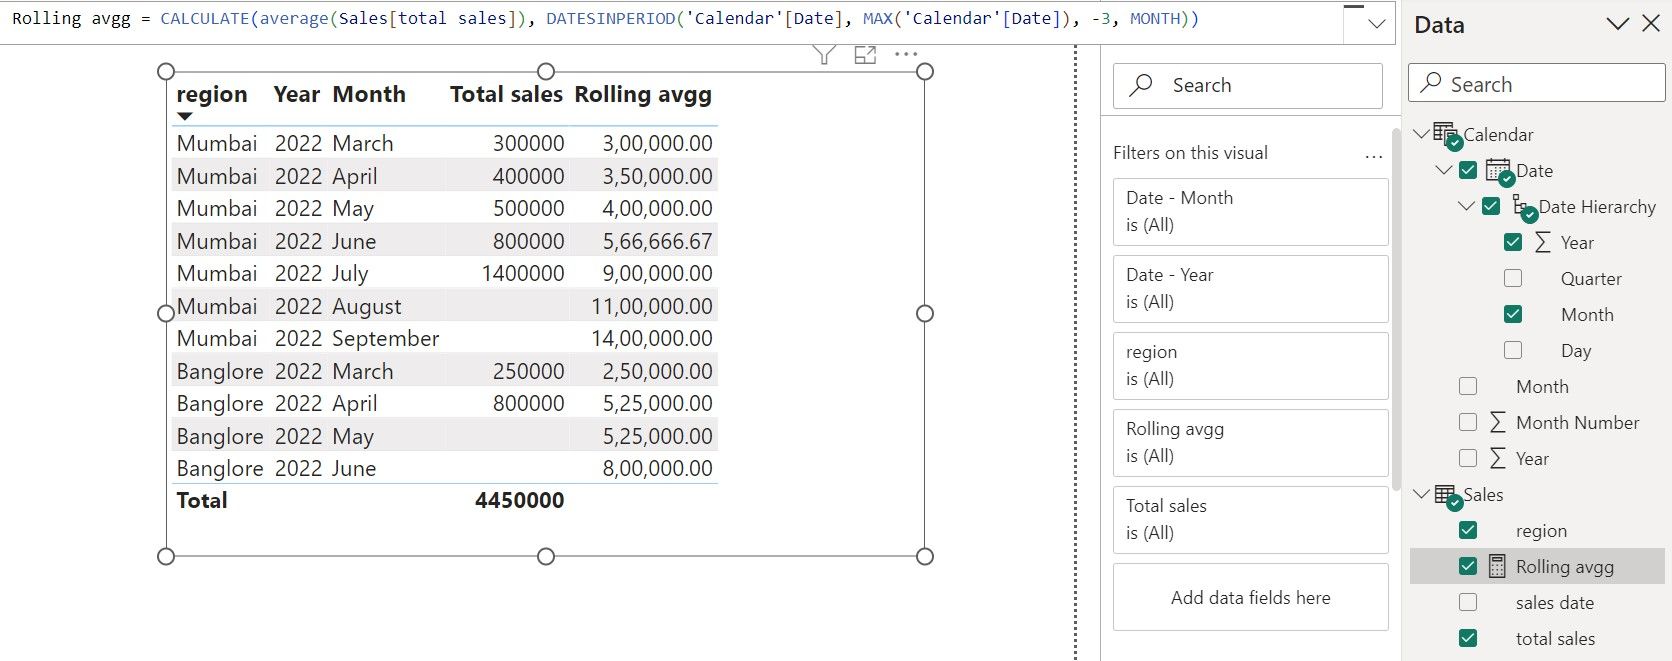Open the table's more options ellipsis
The image size is (1672, 661).
pyautogui.click(x=906, y=54)
